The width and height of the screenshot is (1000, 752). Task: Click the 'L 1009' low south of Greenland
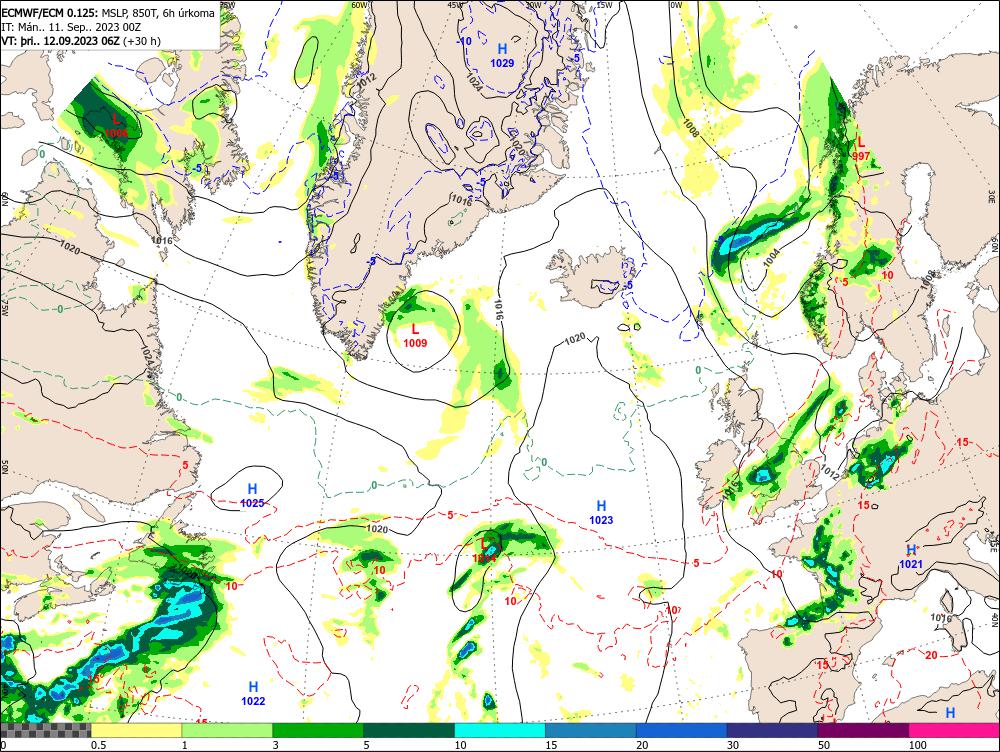[415, 335]
